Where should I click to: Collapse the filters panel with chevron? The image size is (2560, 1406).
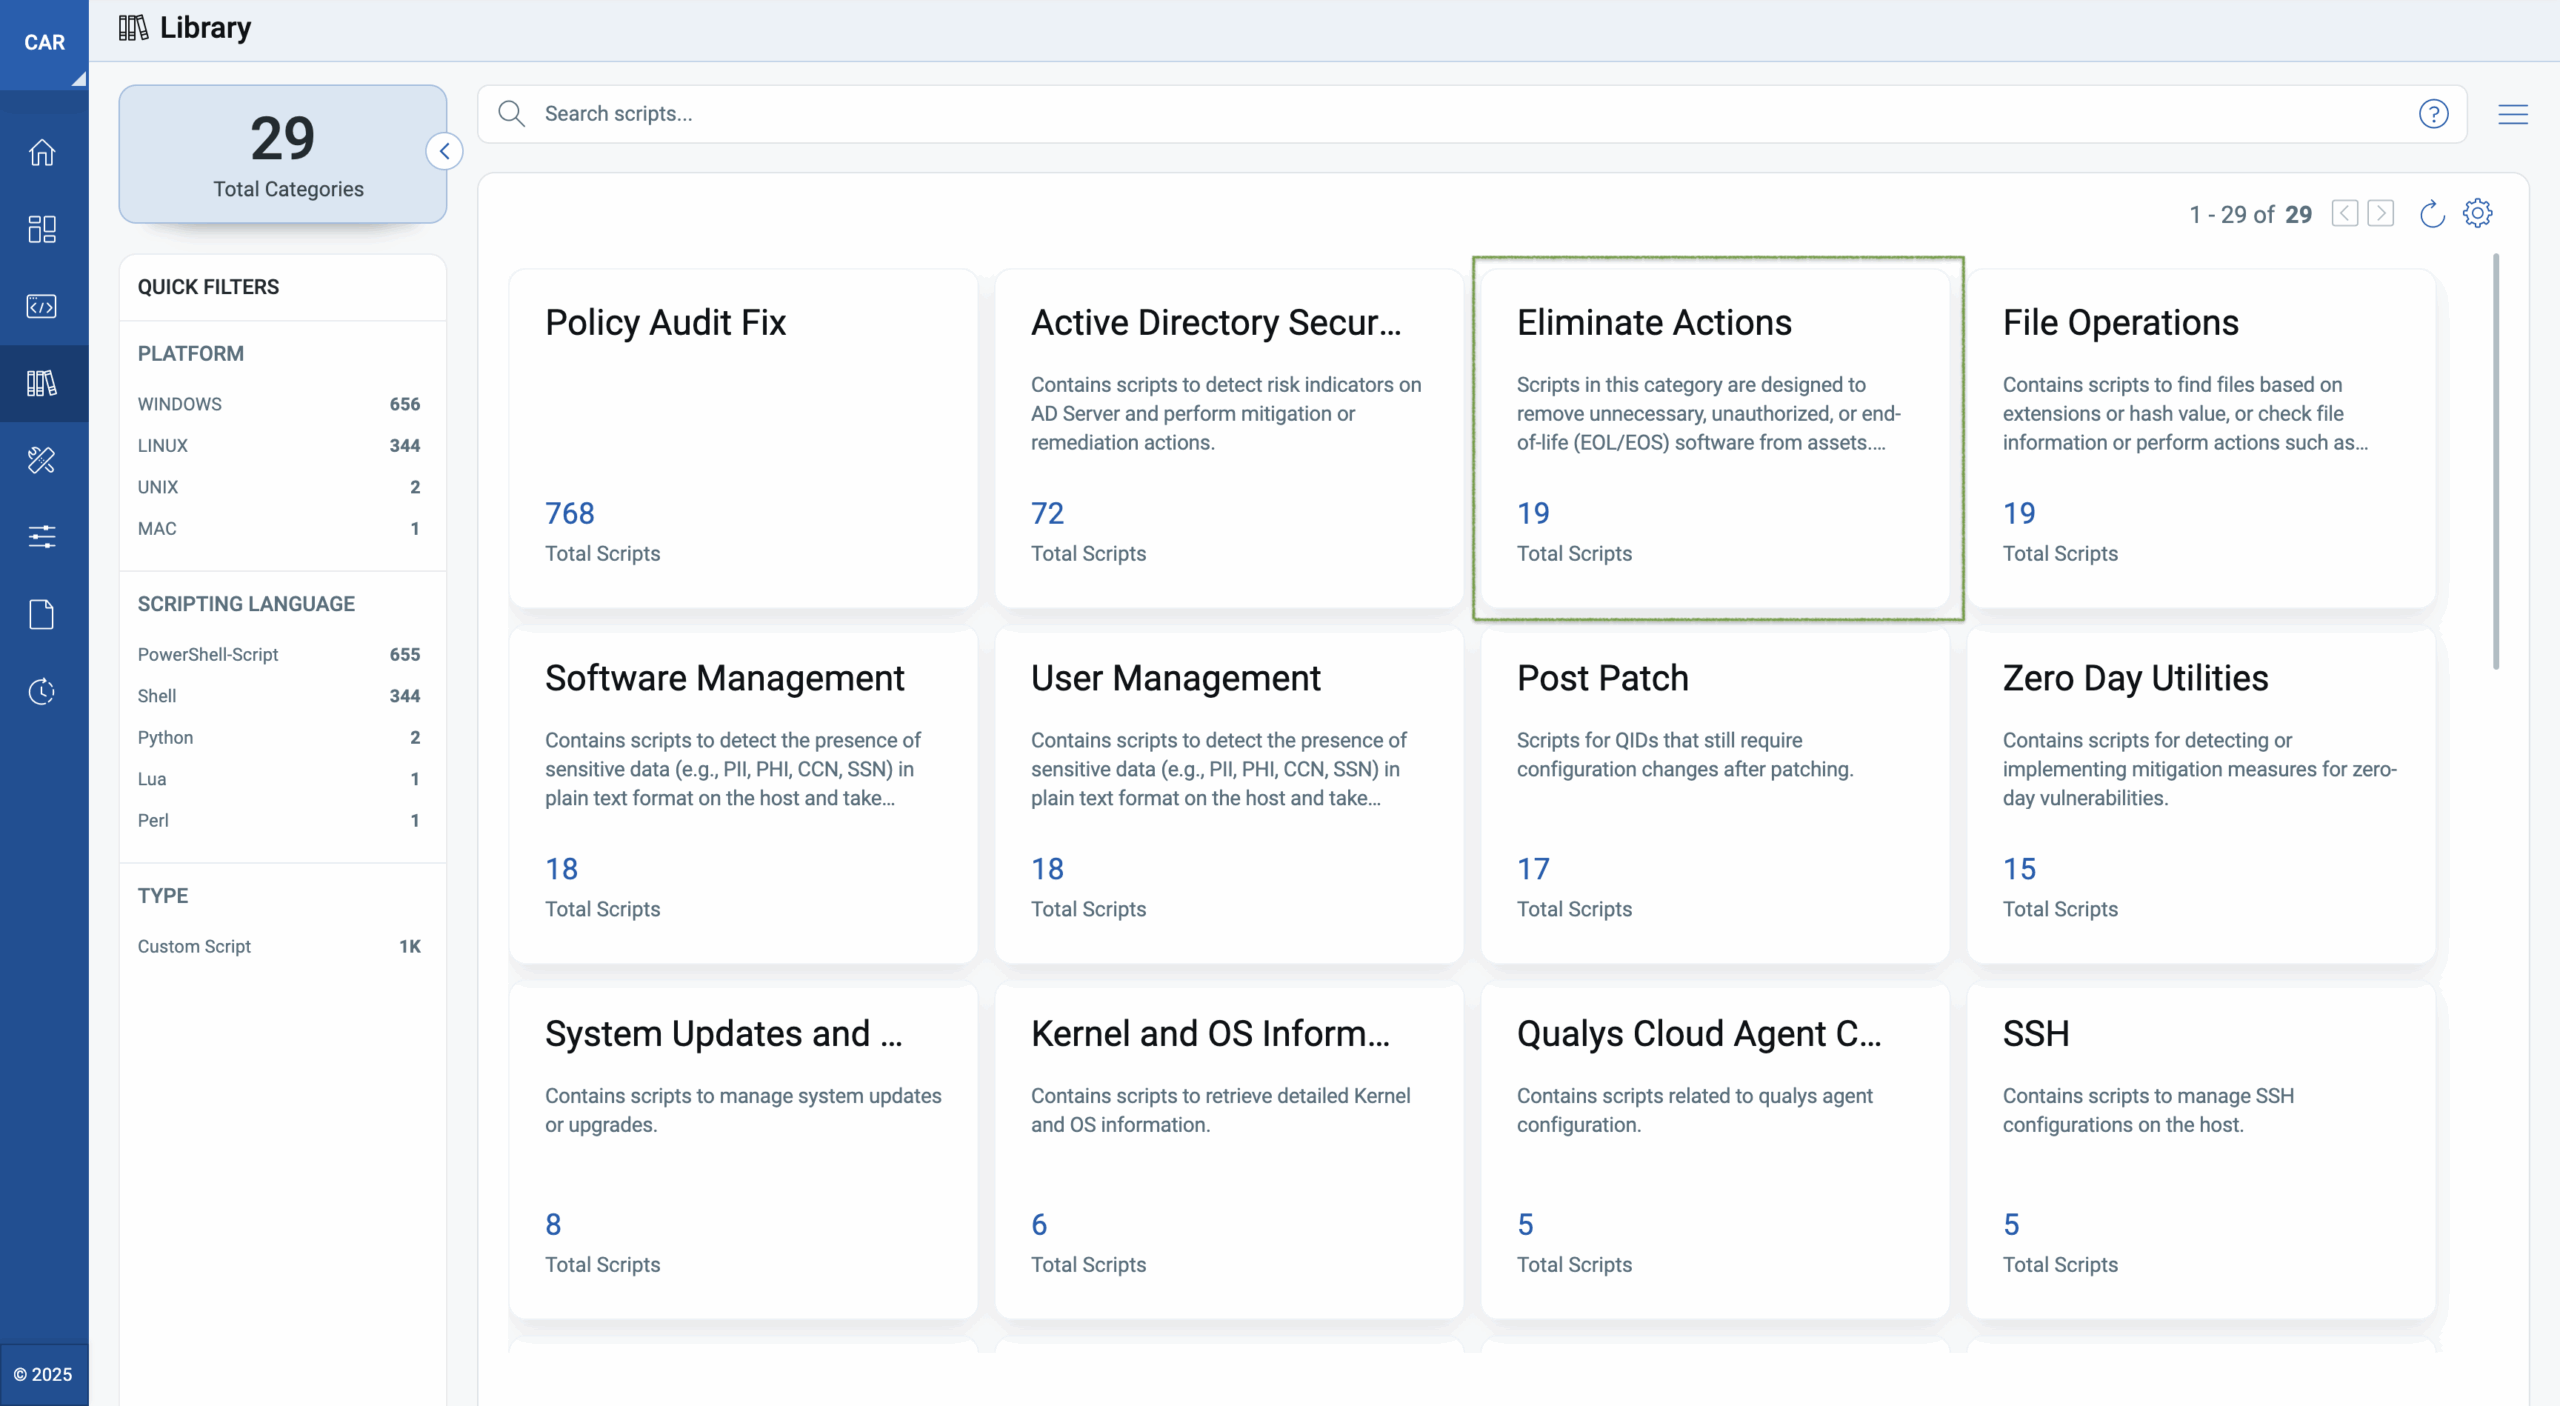pyautogui.click(x=444, y=151)
